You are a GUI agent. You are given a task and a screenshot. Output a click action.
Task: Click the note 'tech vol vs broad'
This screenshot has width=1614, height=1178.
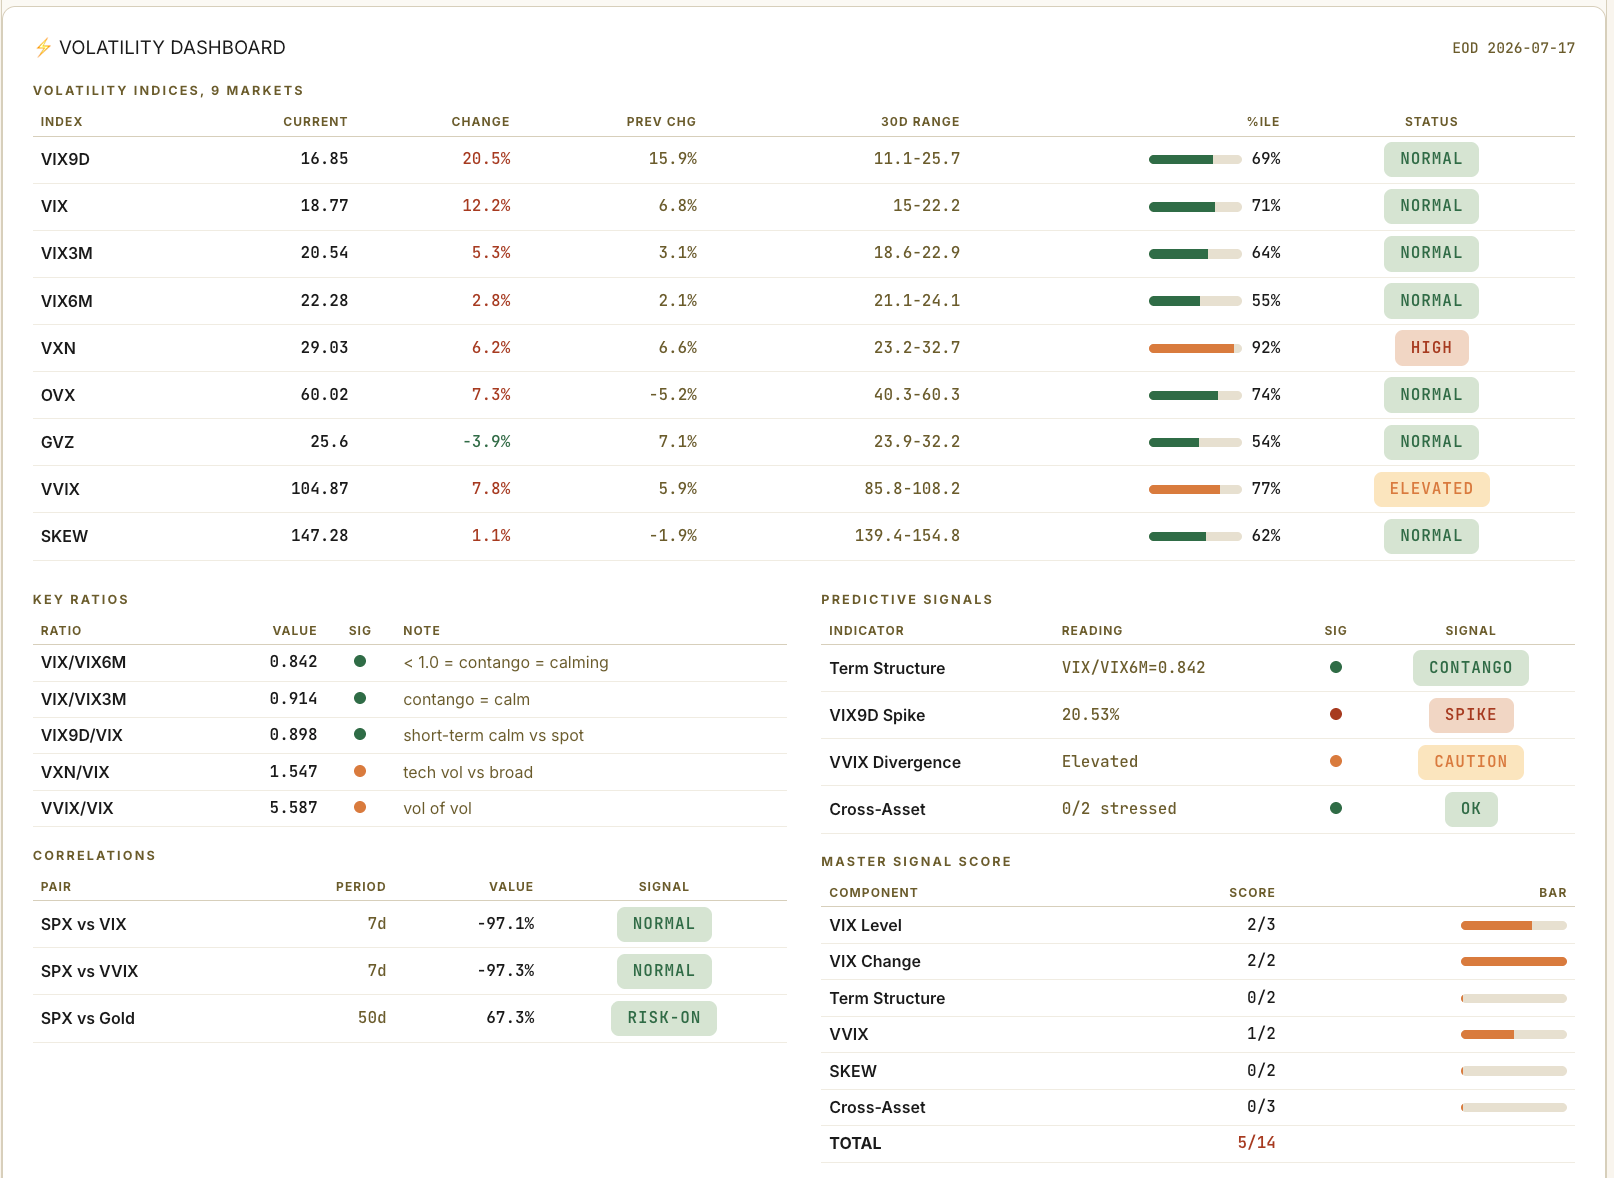(x=468, y=772)
